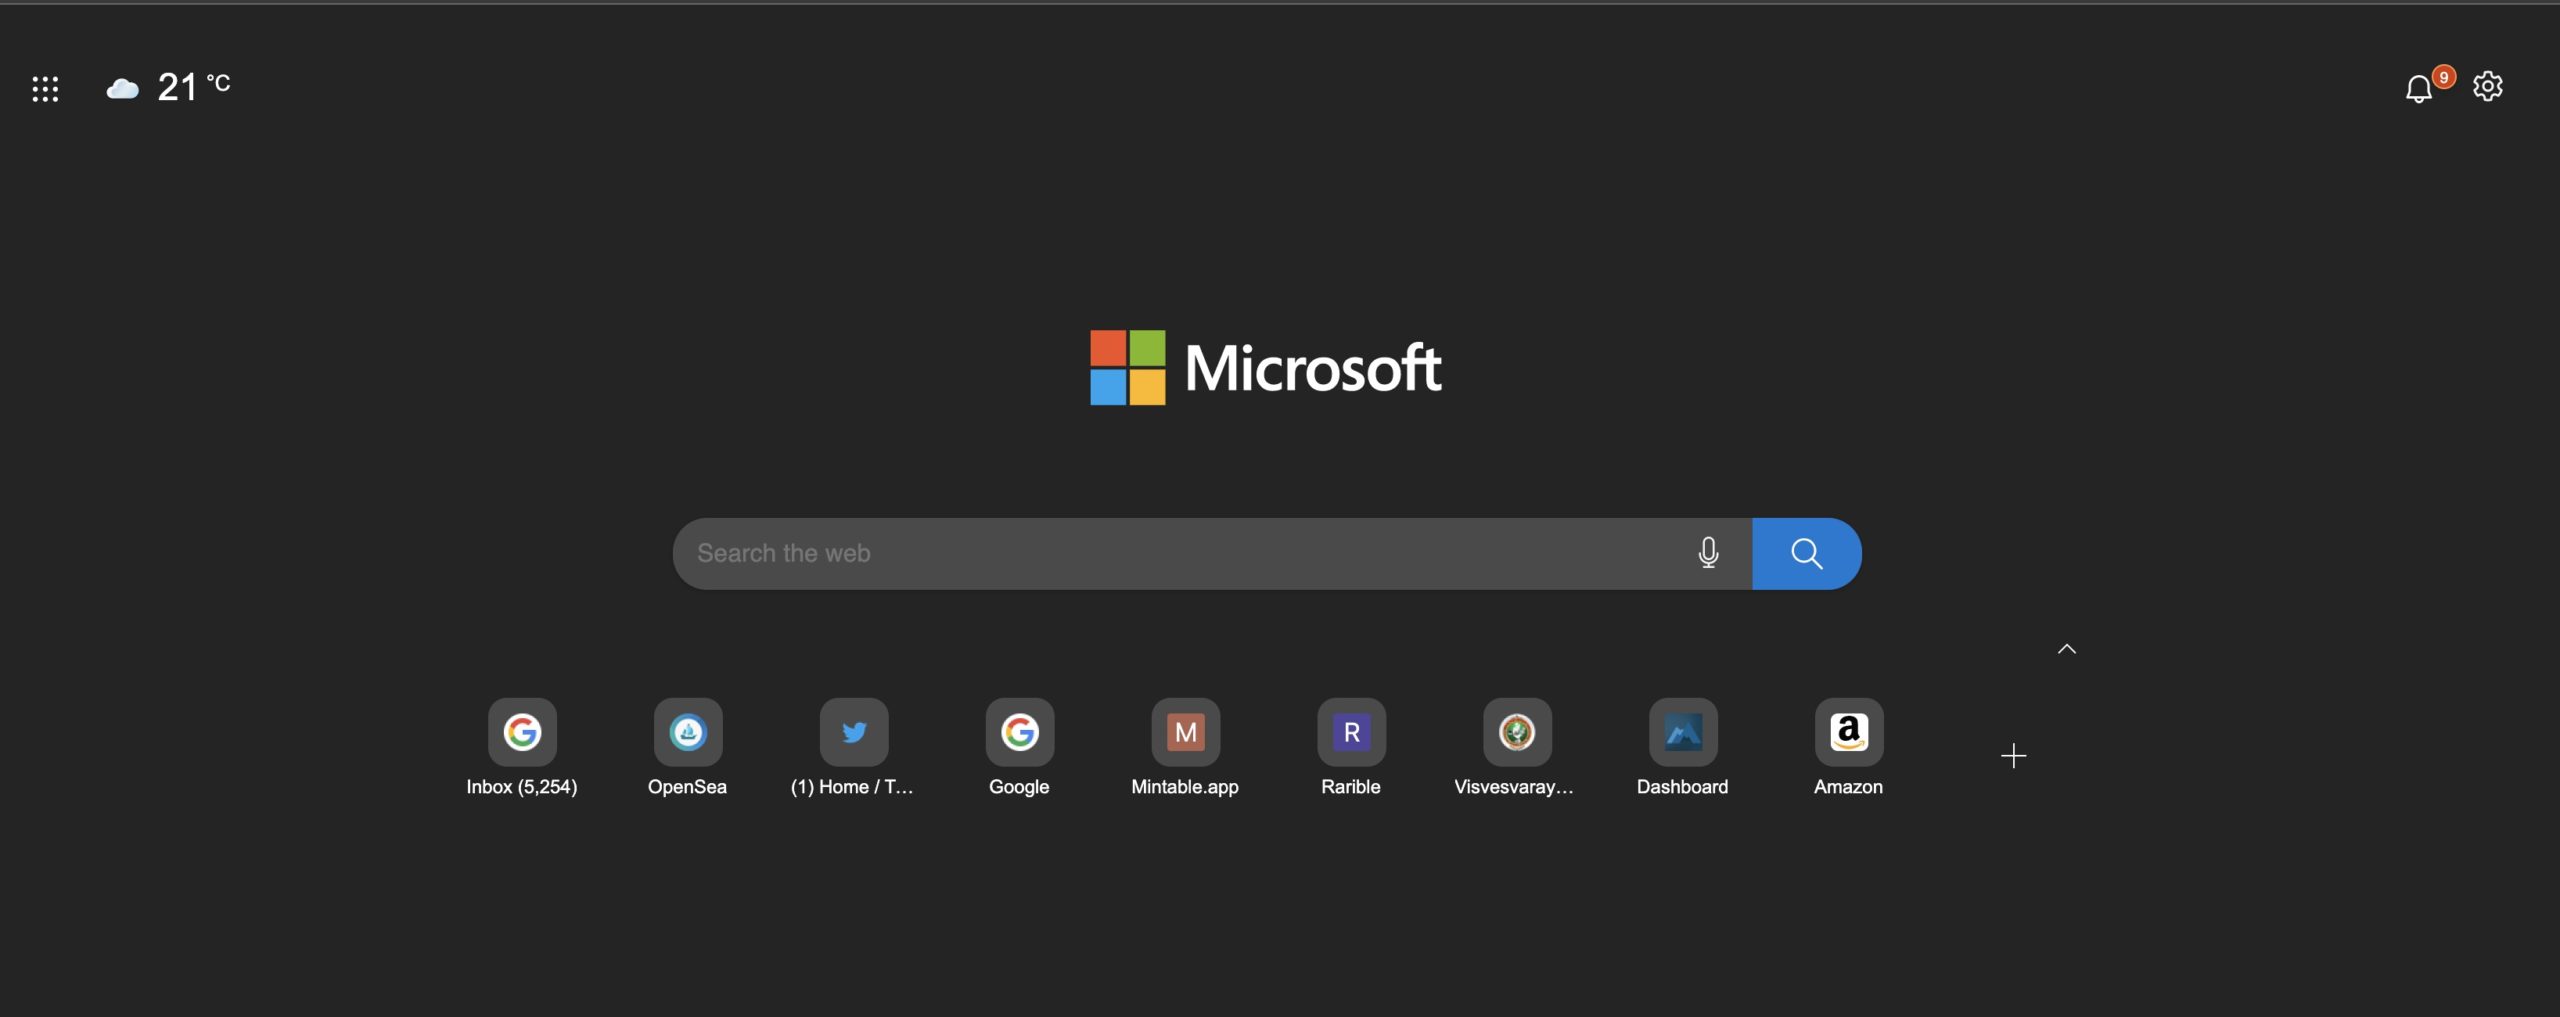The height and width of the screenshot is (1017, 2560).
Task: Open the Rarible quick link
Action: (1351, 747)
